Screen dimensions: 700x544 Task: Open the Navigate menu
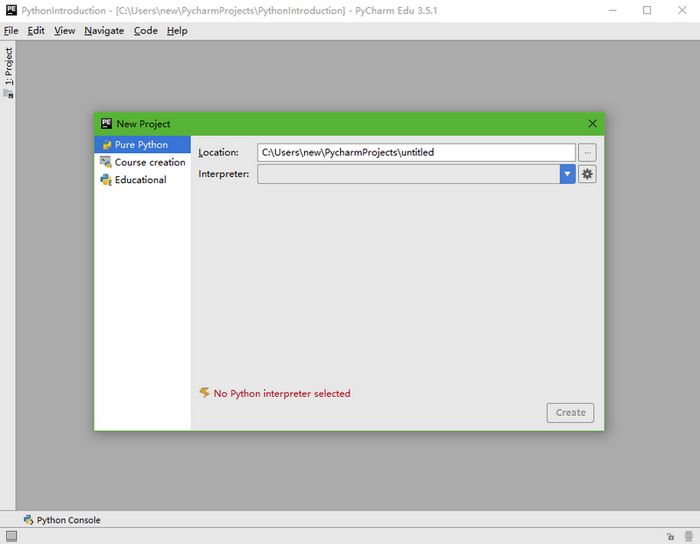point(104,31)
